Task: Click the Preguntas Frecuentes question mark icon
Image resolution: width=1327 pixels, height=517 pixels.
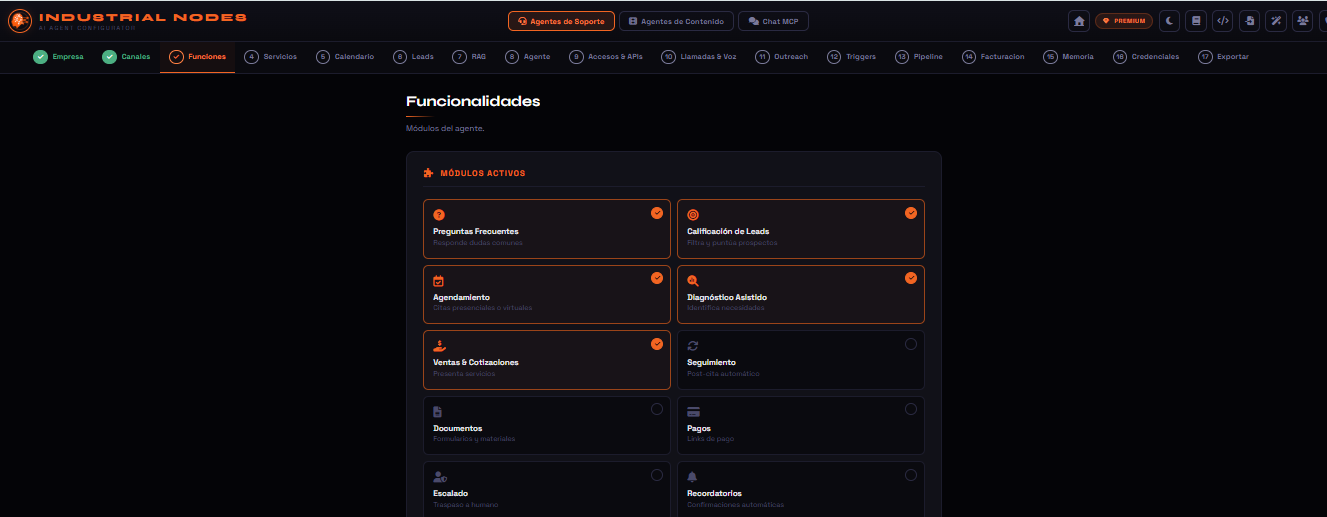Action: pos(439,215)
